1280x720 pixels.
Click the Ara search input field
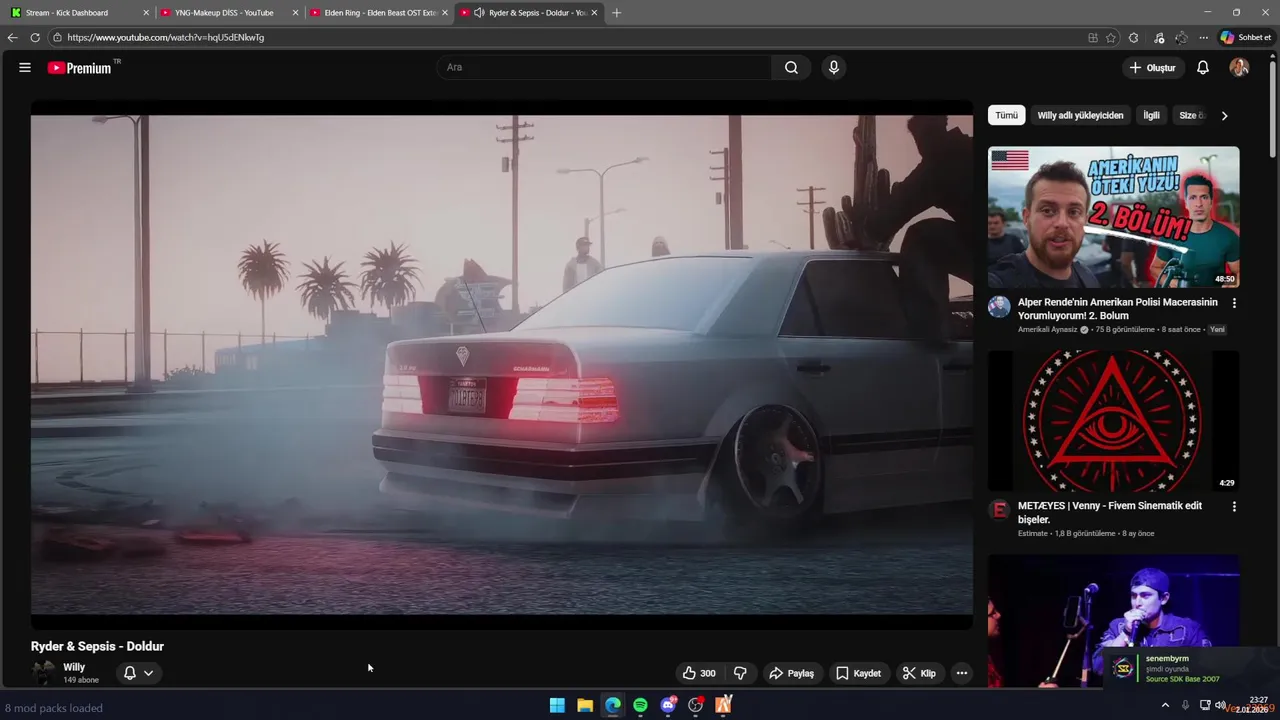(603, 68)
